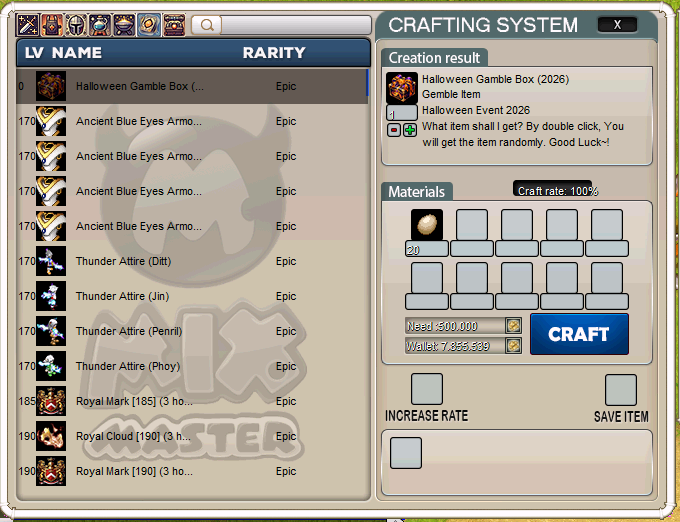This screenshot has height=522, width=680.
Task: Select Thunder Attire (Ditt) row
Action: coord(193,261)
